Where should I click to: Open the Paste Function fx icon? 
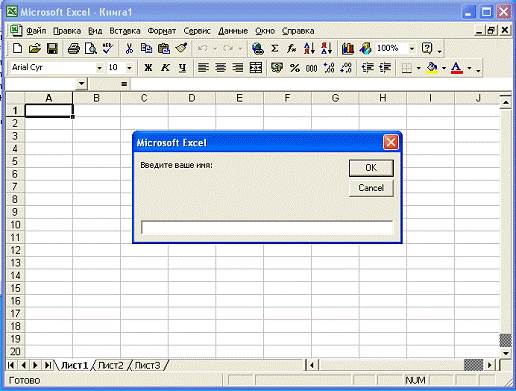pyautogui.click(x=292, y=49)
